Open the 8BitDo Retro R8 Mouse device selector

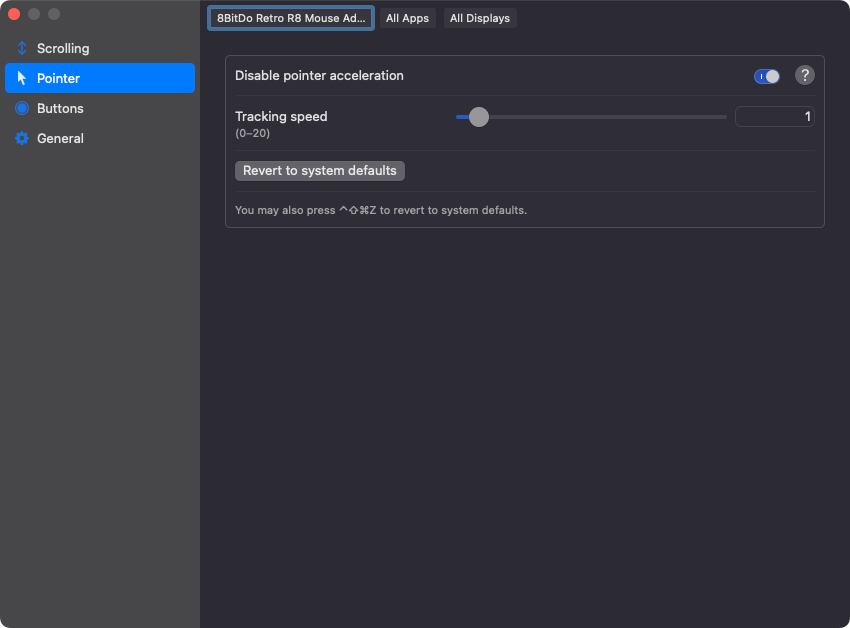tap(291, 18)
